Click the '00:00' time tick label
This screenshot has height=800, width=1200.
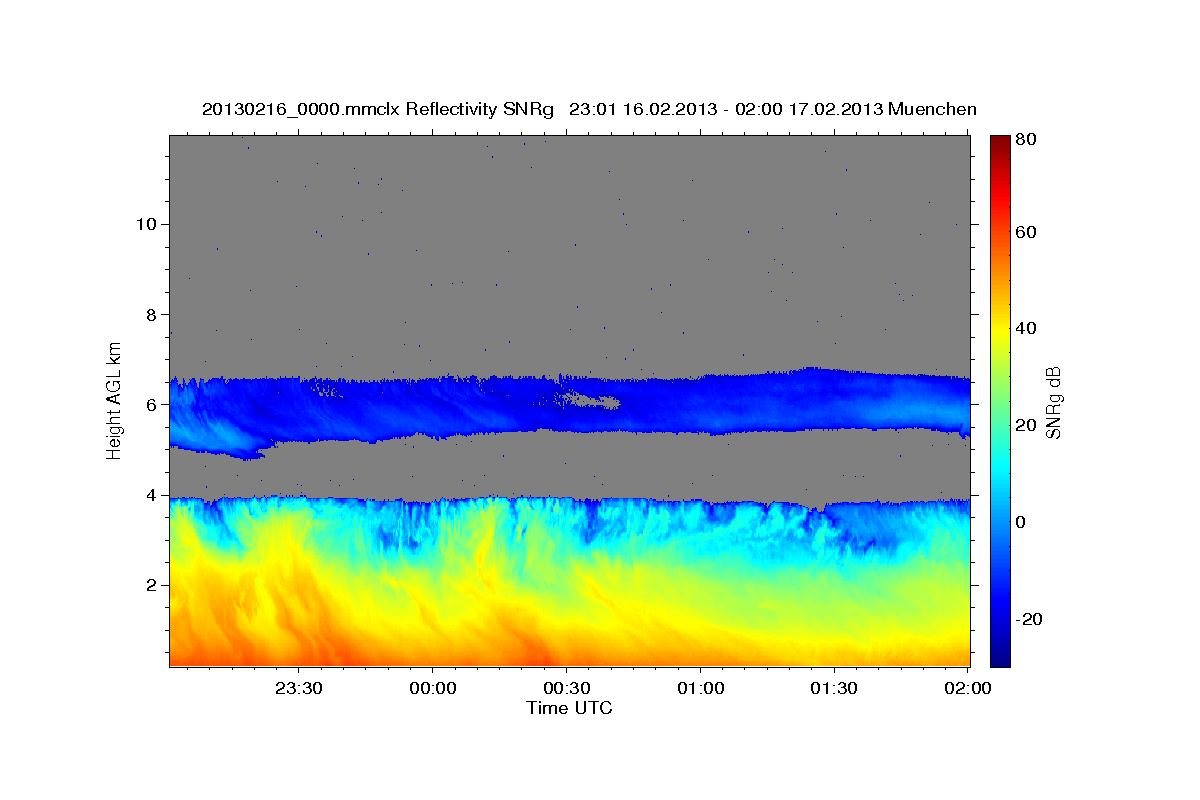[433, 688]
